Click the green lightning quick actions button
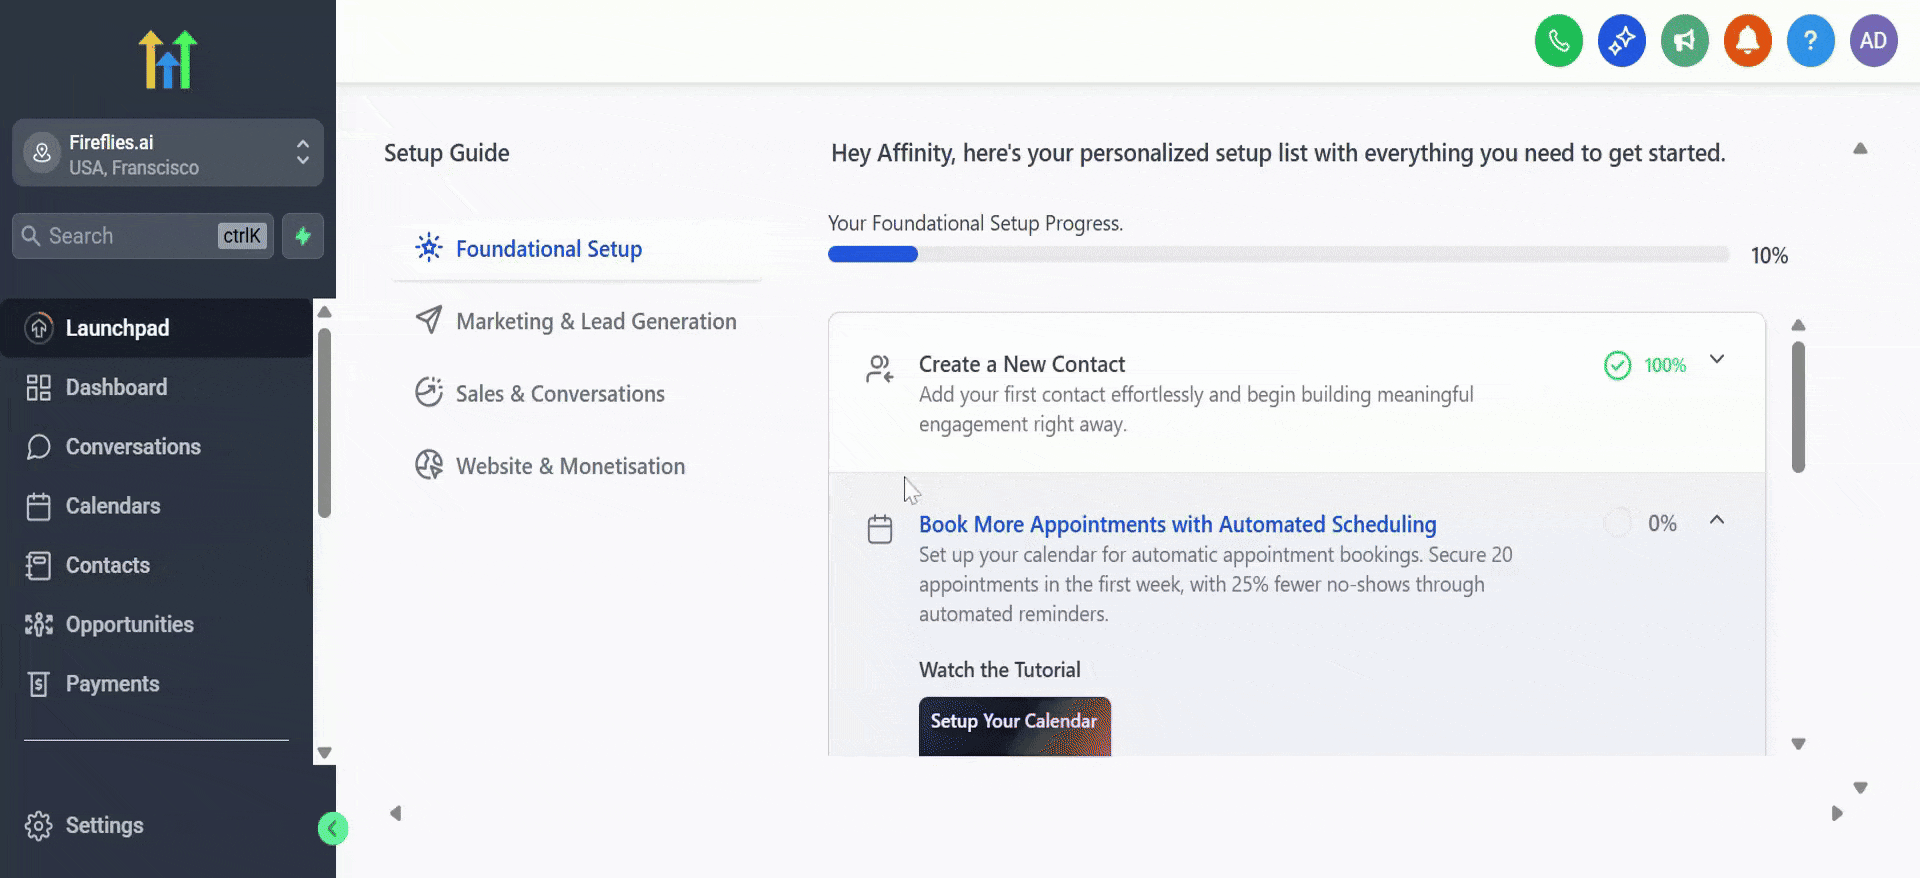 303,236
